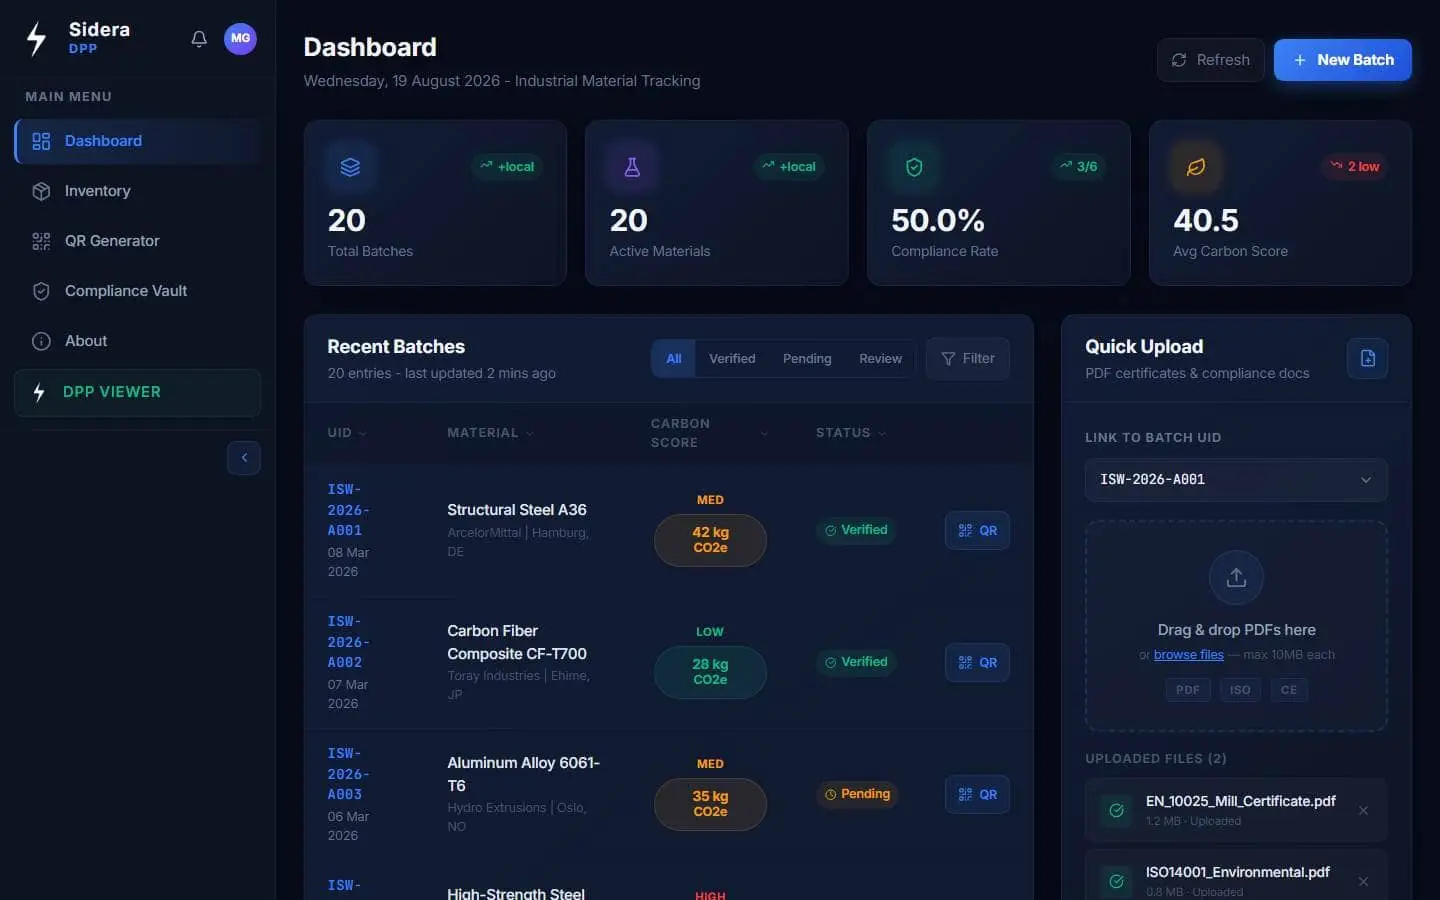Screen dimensions: 1440x900
Task: Select the Carbon Fiber Composite CF-T700 material name
Action: click(x=517, y=642)
